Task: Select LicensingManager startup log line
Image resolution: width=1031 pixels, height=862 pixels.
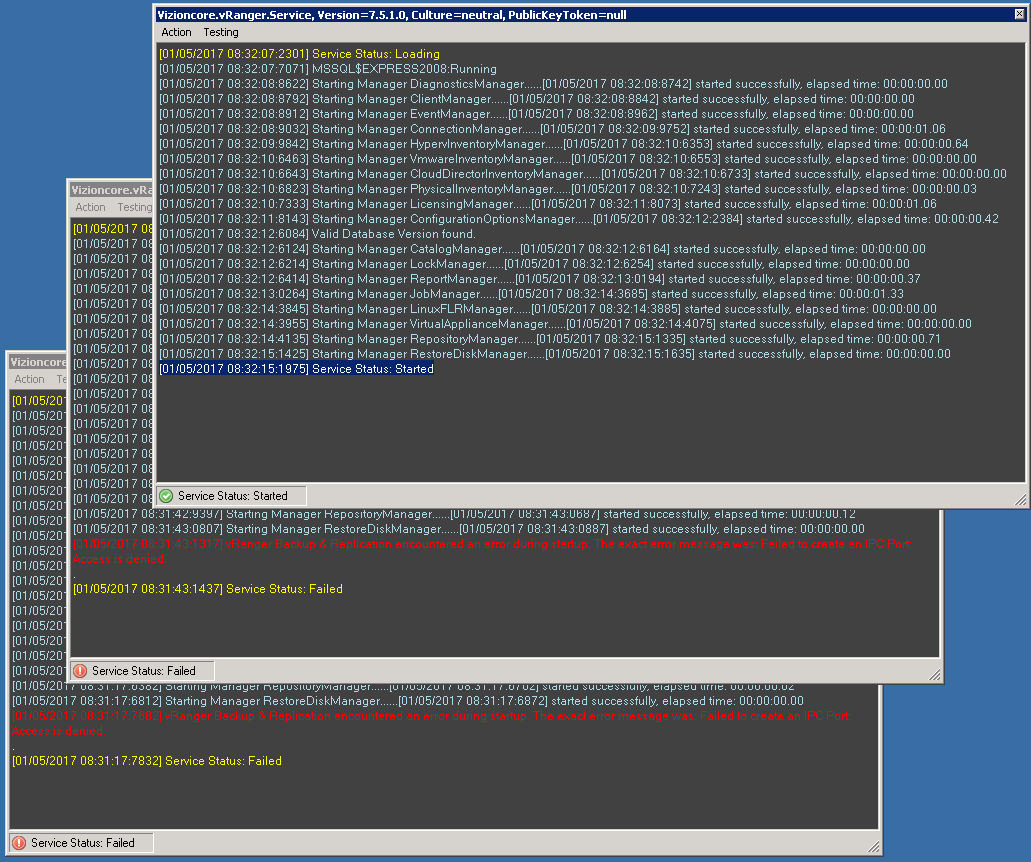Action: pos(548,204)
